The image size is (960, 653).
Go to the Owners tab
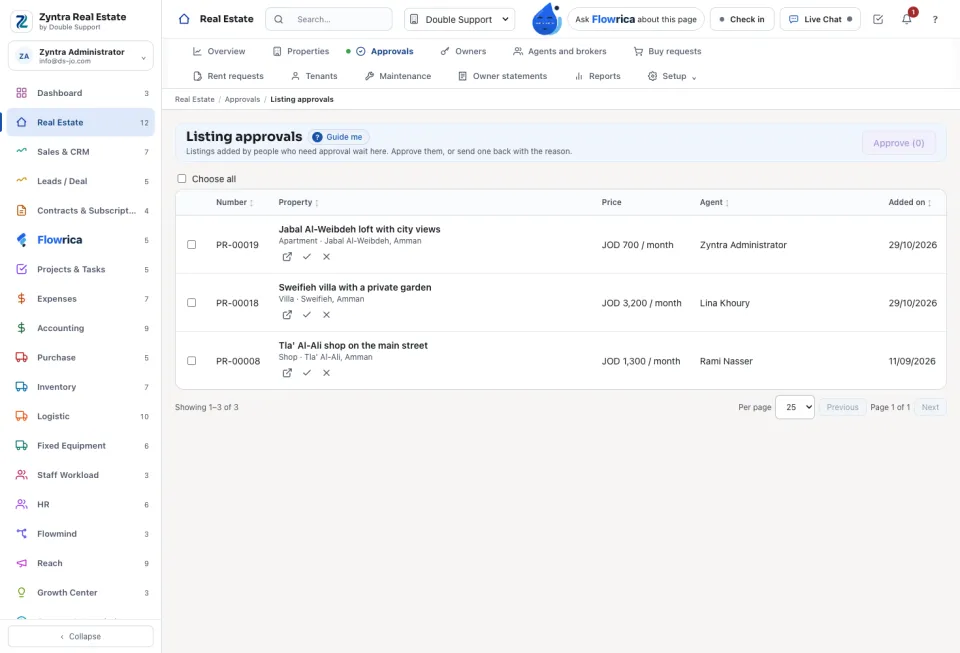[463, 51]
